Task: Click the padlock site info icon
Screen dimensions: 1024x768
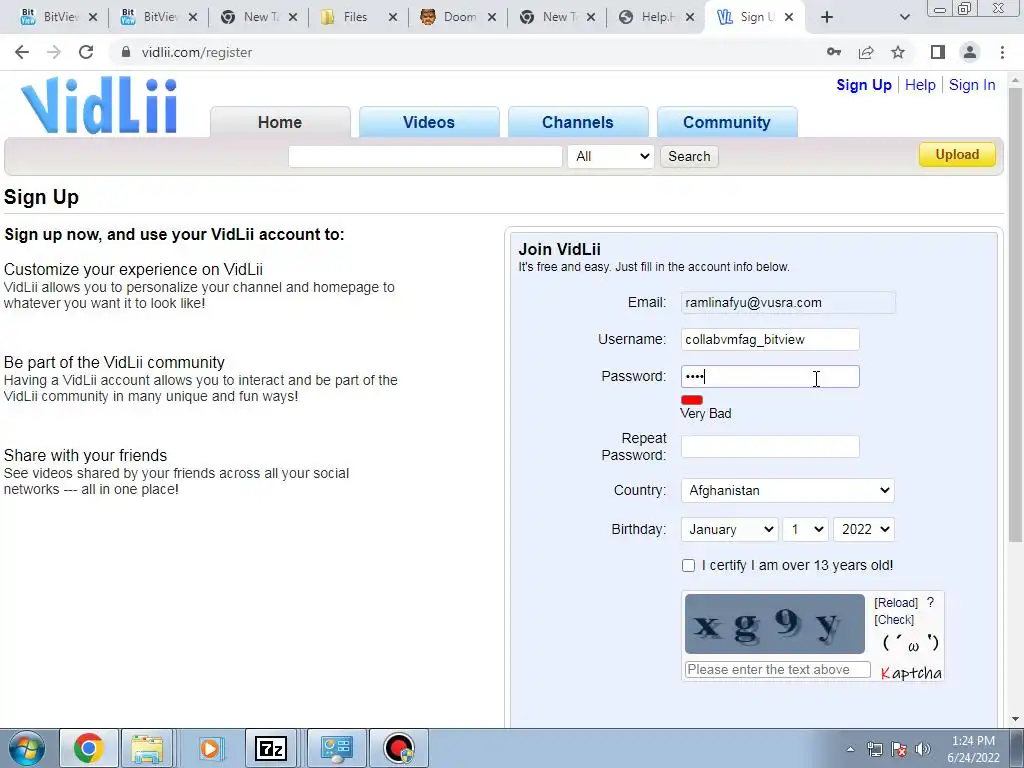Action: click(x=125, y=52)
